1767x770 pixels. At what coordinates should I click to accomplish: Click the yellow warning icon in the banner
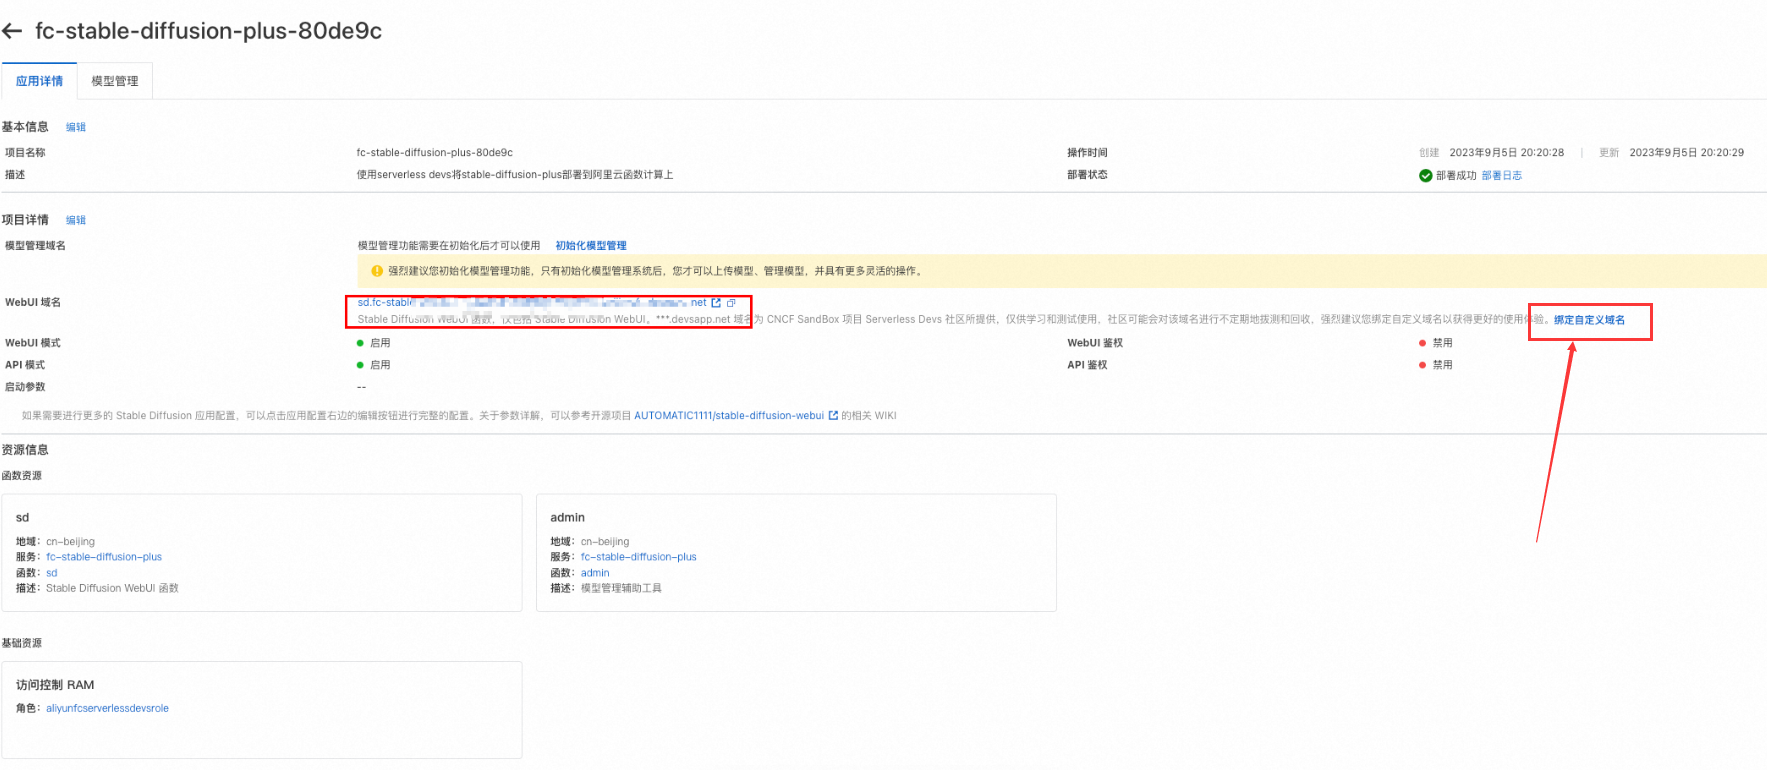click(377, 271)
